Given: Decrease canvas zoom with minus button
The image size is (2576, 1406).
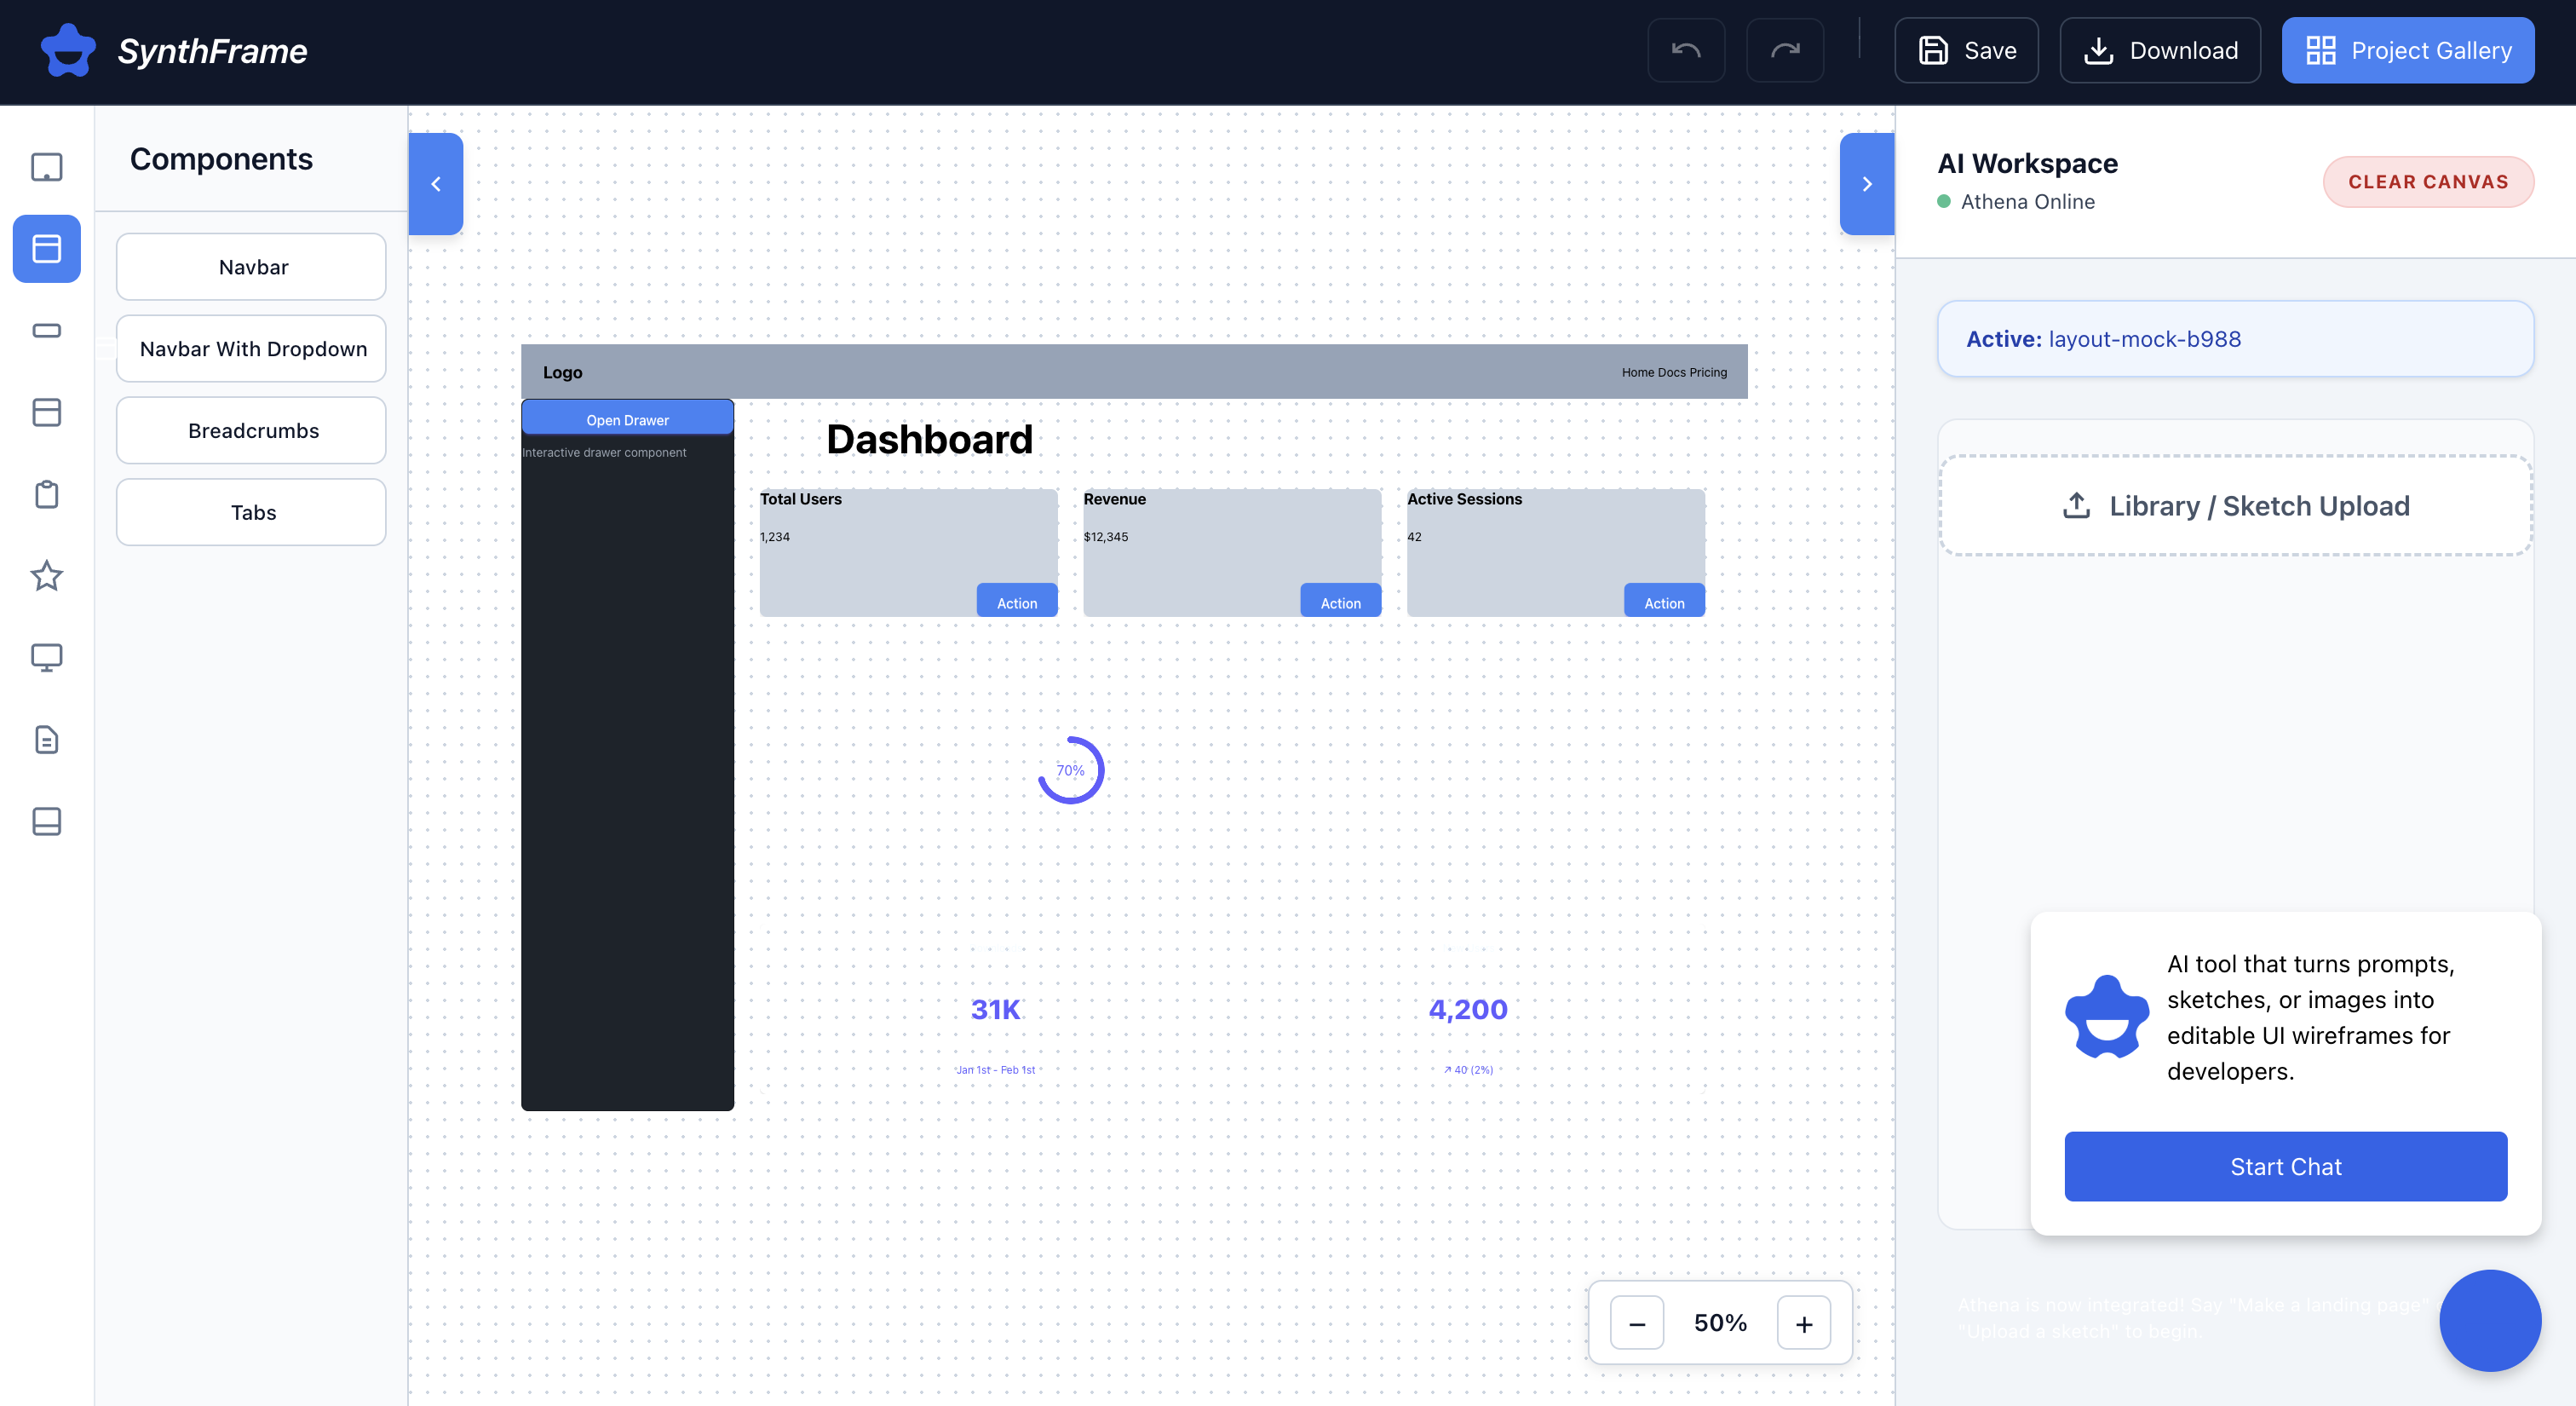Looking at the screenshot, I should tap(1637, 1323).
